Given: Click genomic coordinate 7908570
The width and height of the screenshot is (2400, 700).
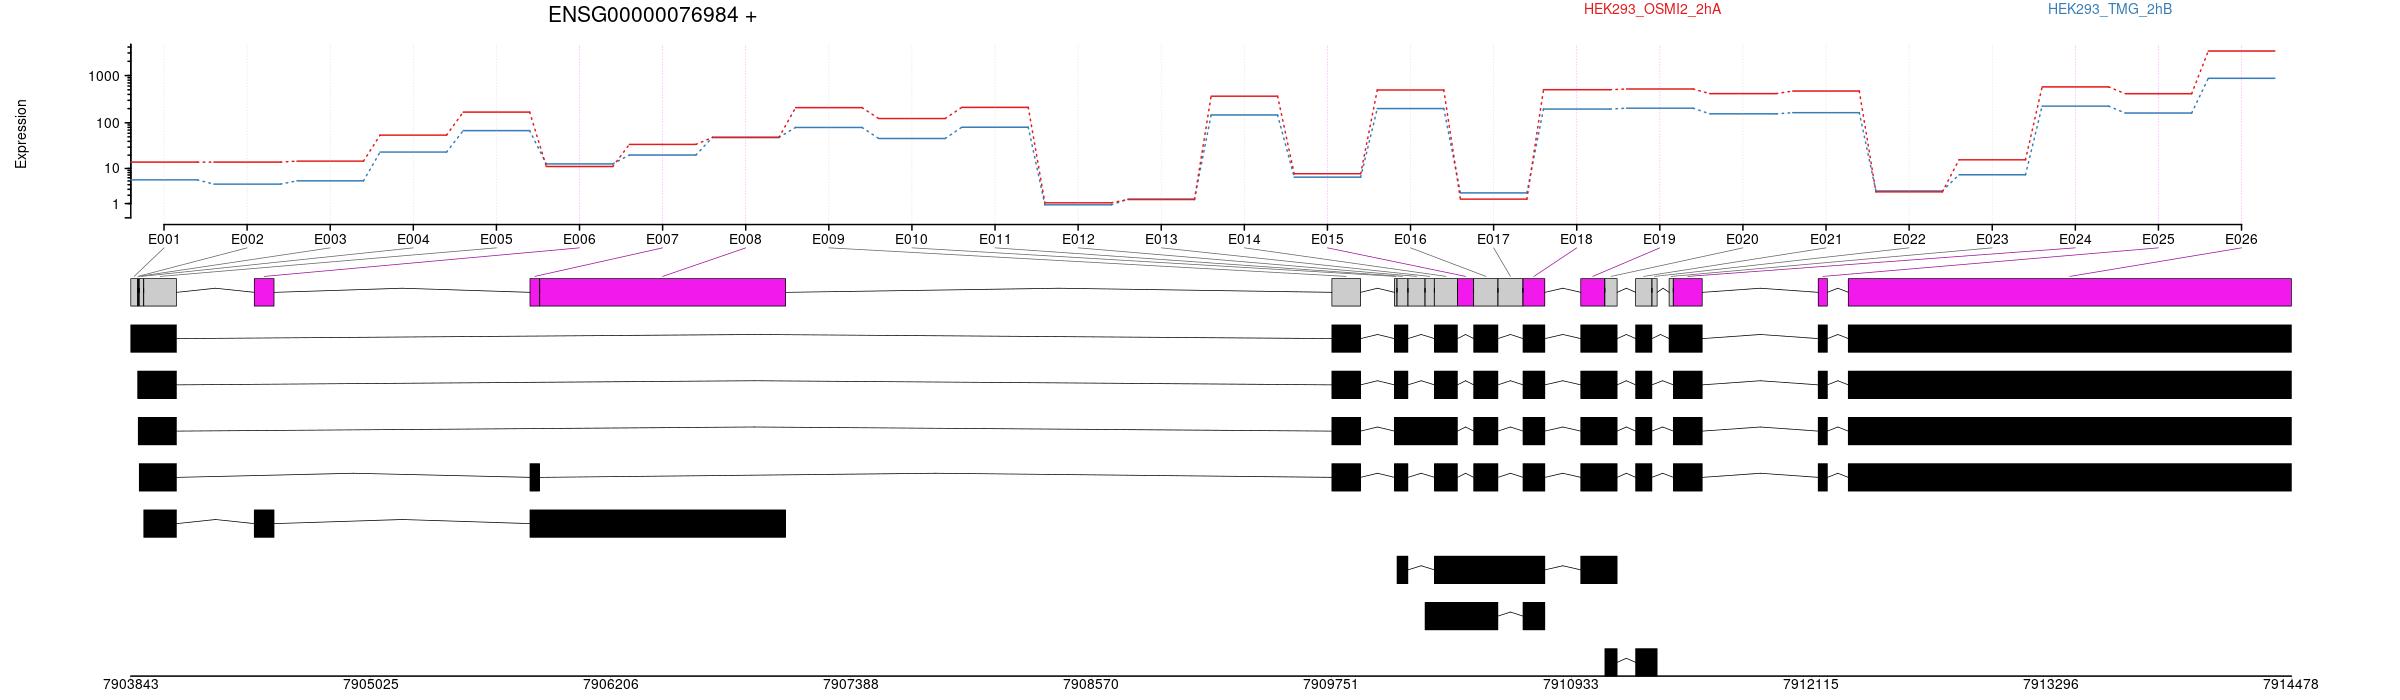Looking at the screenshot, I should (x=1090, y=685).
